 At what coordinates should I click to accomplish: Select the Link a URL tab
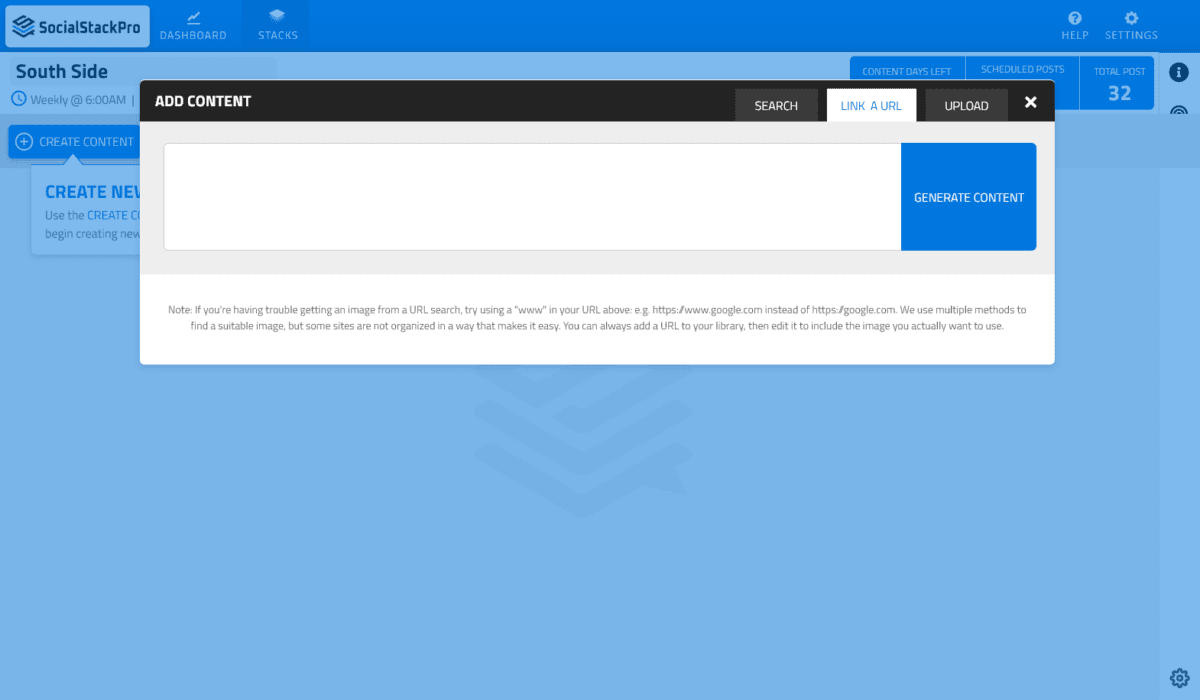871,105
